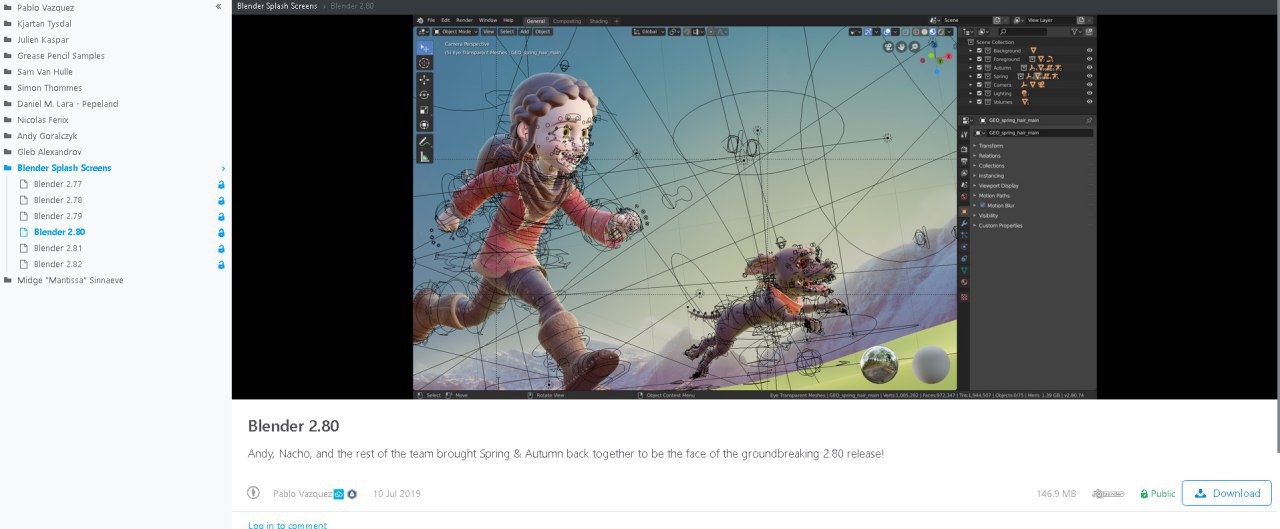Toggle the Foreground collection checkbox
Viewport: 1280px width, 529px height.
979,59
